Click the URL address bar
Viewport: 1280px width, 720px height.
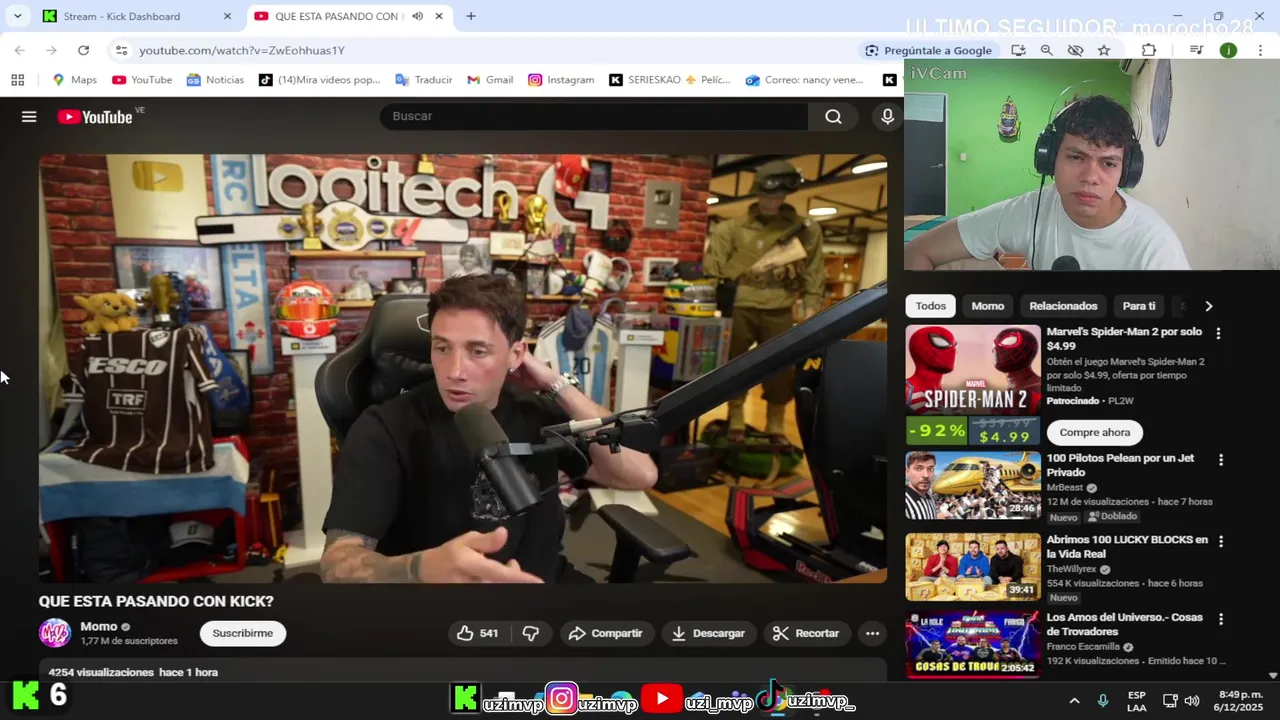click(490, 50)
